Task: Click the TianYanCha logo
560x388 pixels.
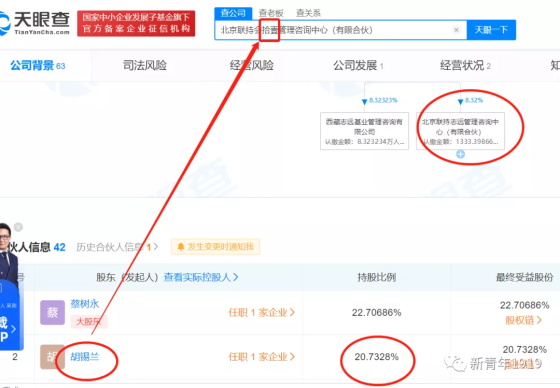Action: click(35, 23)
